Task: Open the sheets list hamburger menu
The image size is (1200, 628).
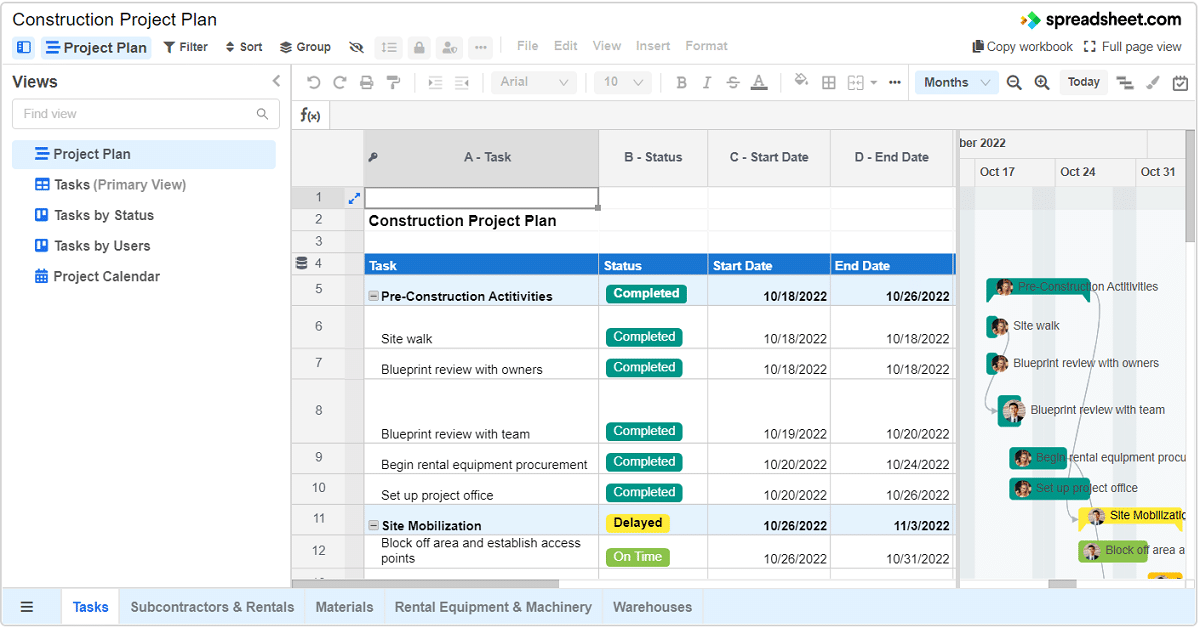Action: [x=27, y=607]
